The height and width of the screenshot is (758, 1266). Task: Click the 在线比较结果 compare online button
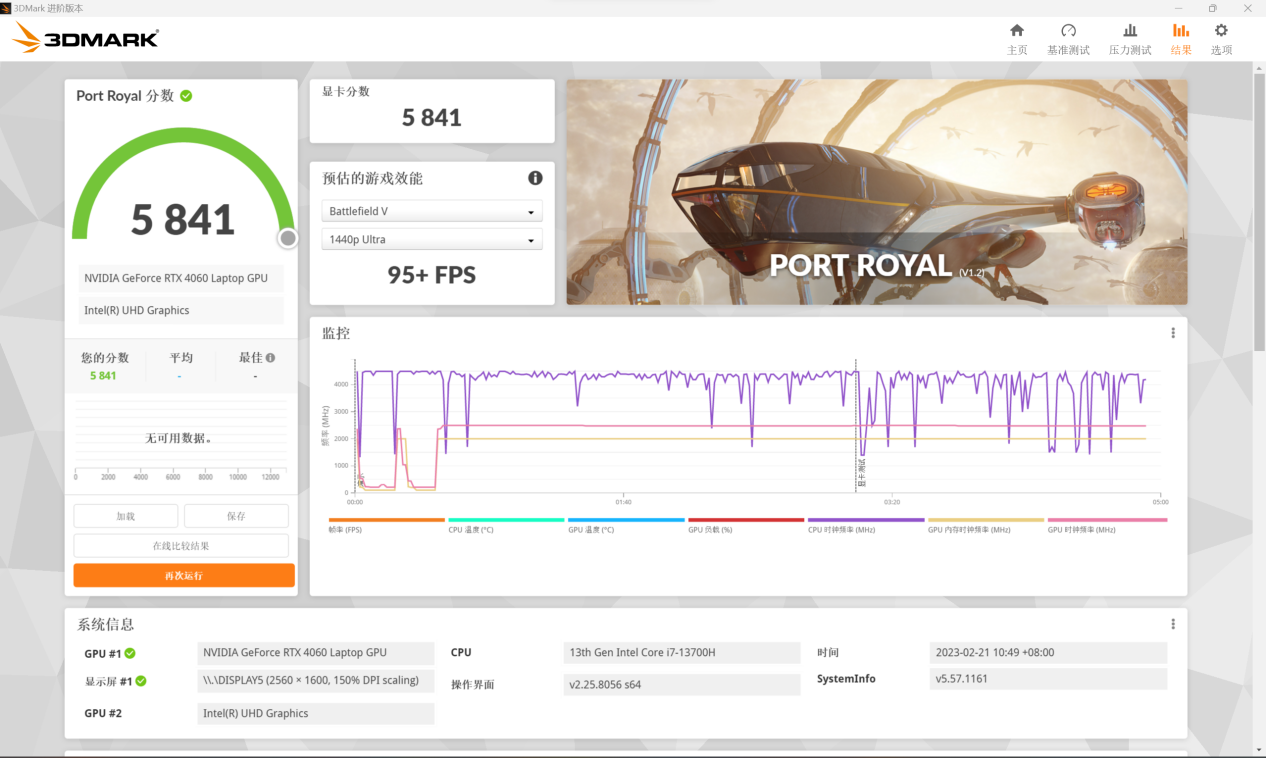point(181,546)
